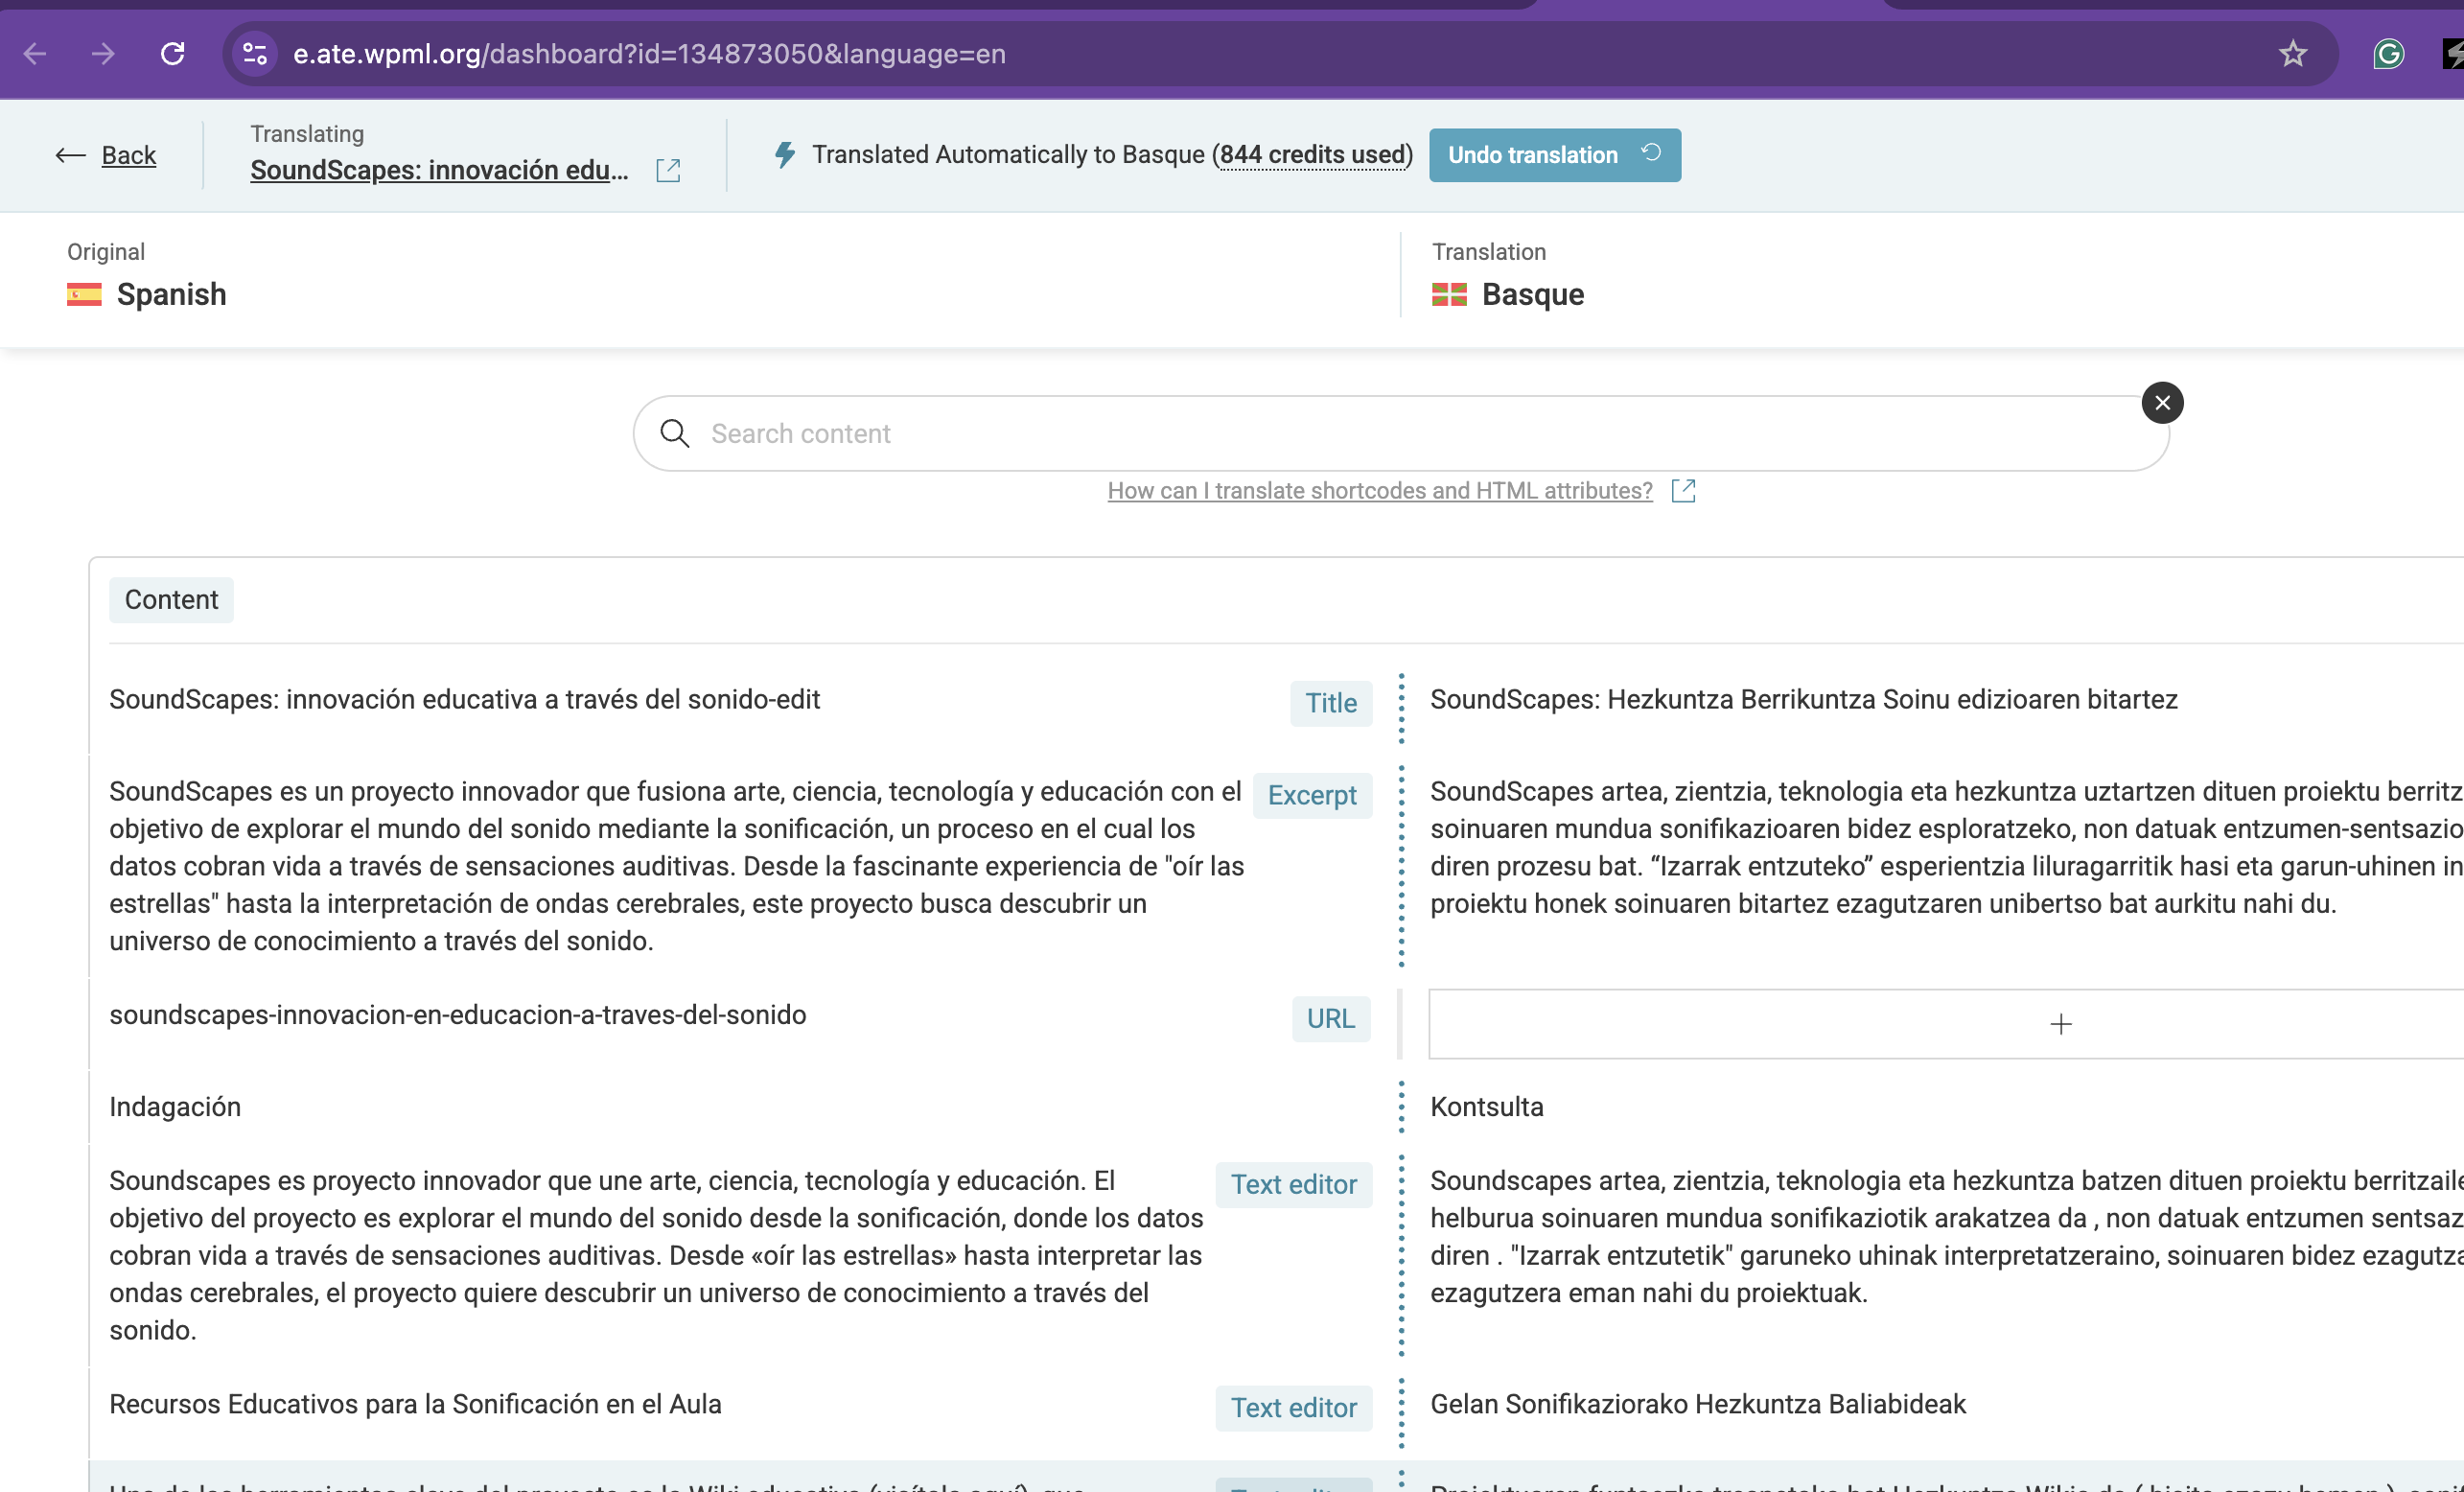
Task: Click the Basque flag icon
Action: click(x=1449, y=294)
